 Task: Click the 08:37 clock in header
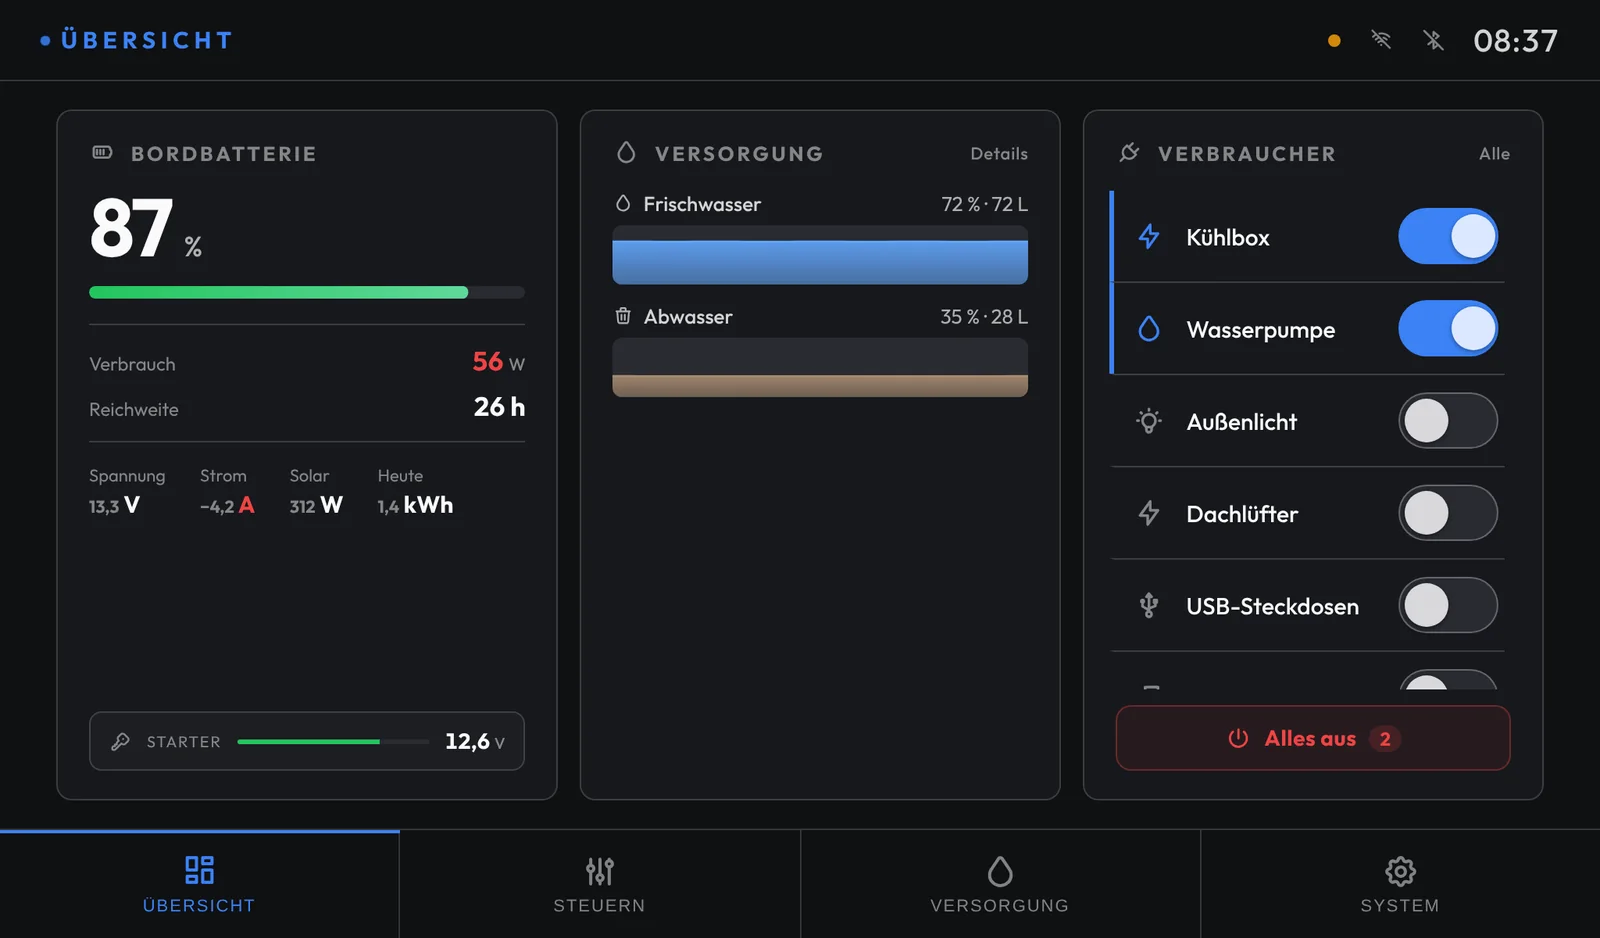pyautogui.click(x=1515, y=41)
